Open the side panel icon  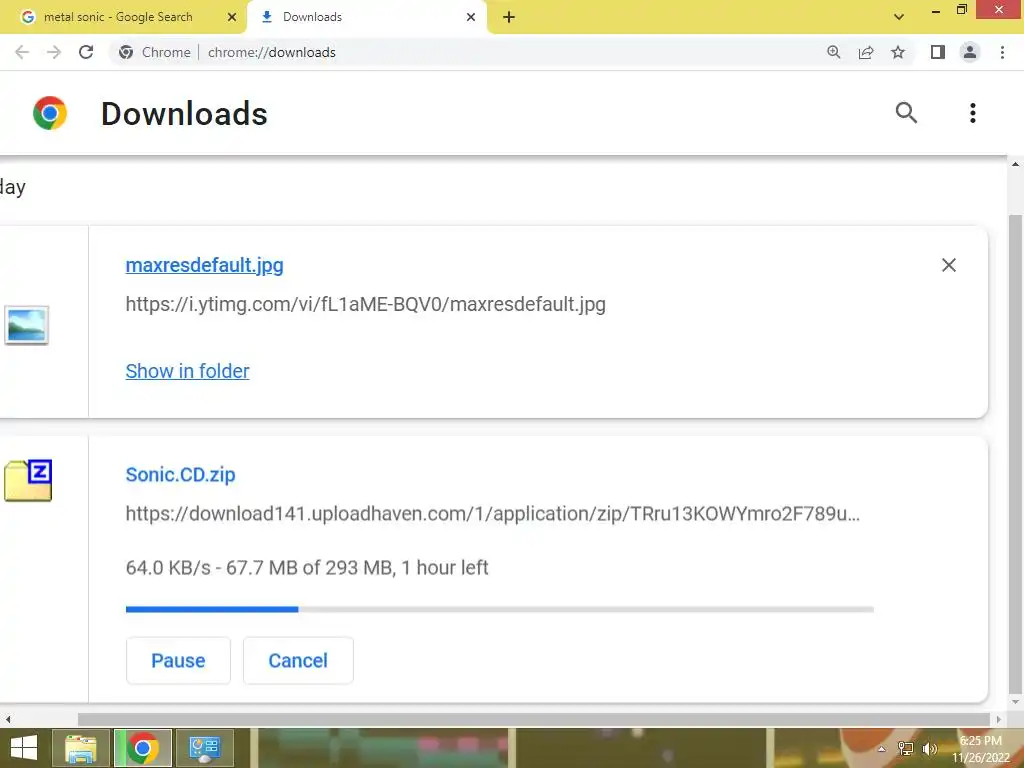coord(938,52)
